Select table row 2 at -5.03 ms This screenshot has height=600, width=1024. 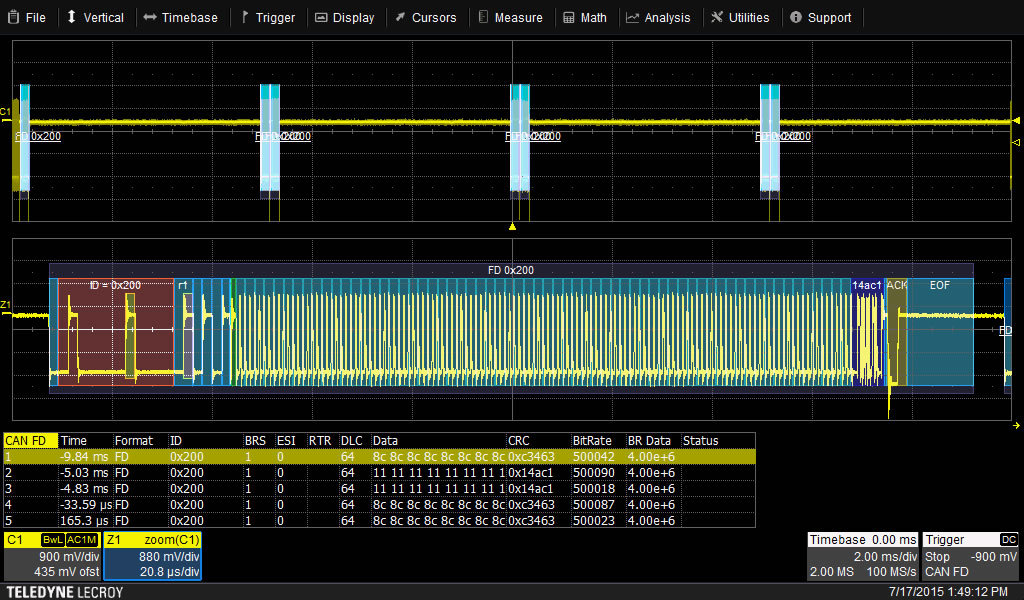click(380, 472)
